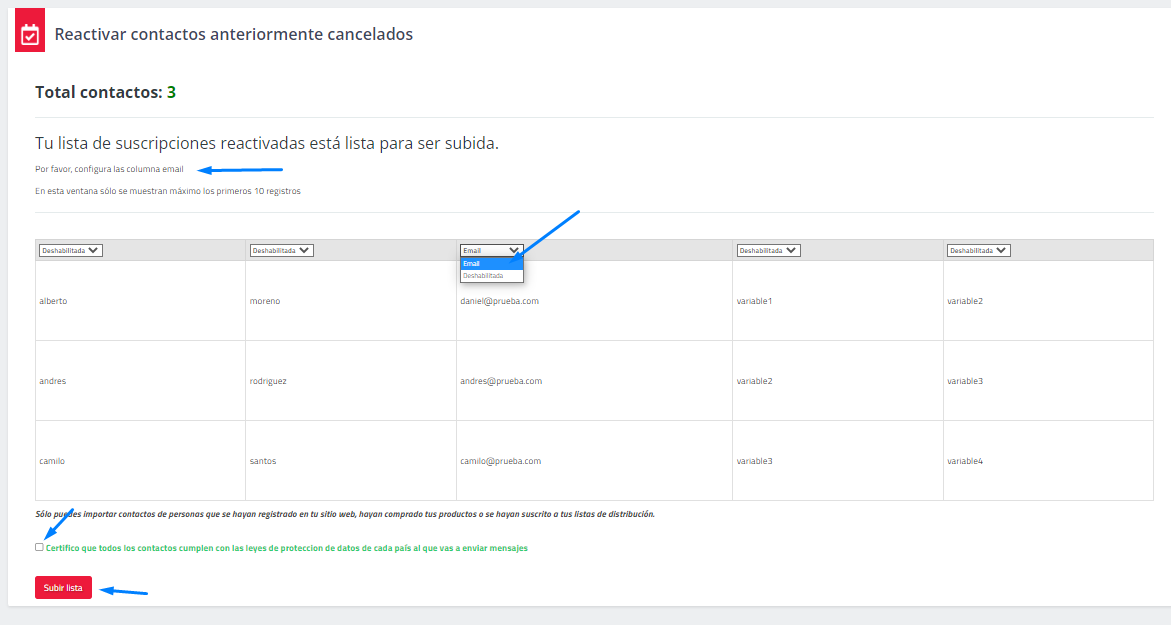Viewport: 1171px width, 625px height.
Task: Click the Reactivar contactos anteriormente cancelados heading
Action: coord(233,34)
